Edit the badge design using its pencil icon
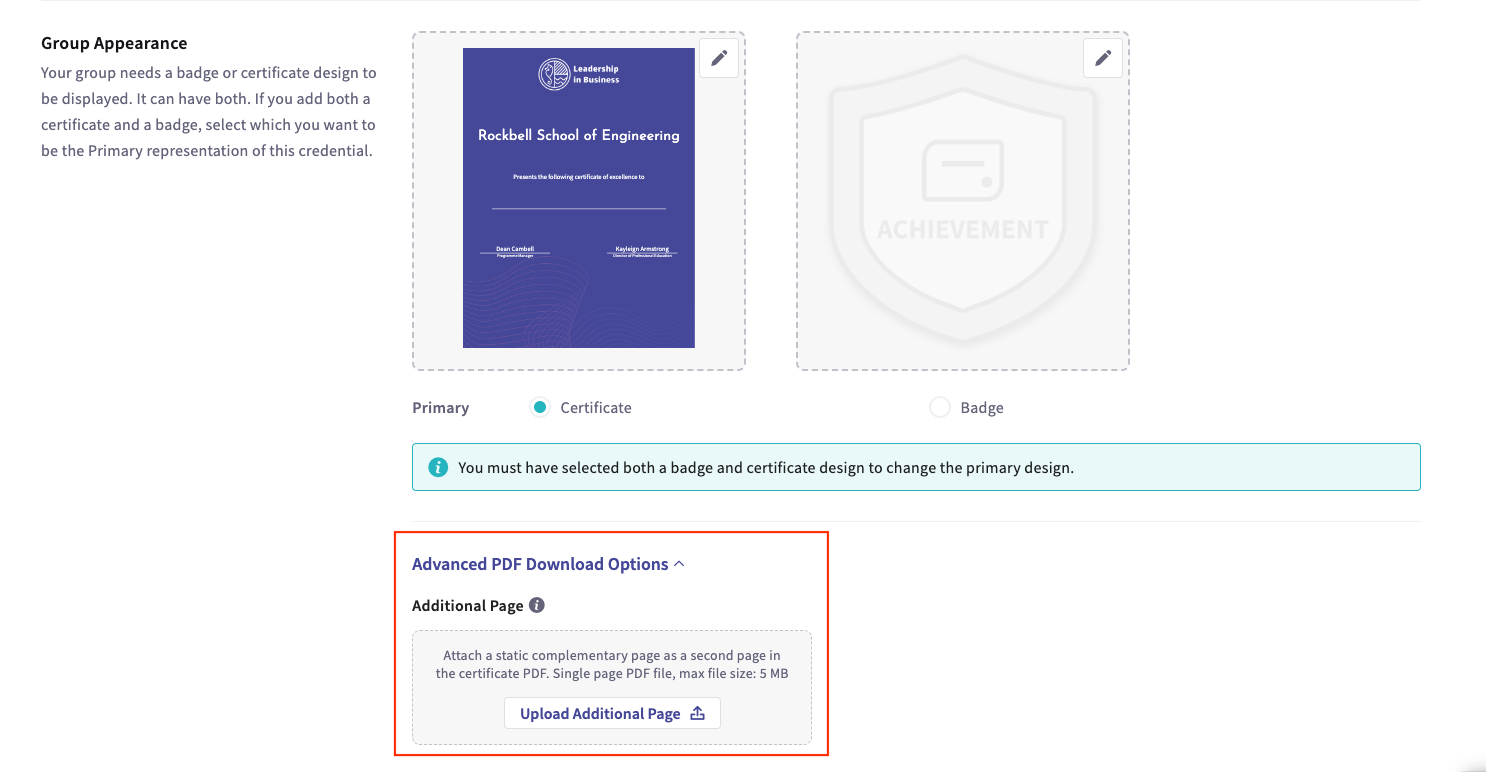Screen dimensions: 1486x772 point(1103,59)
